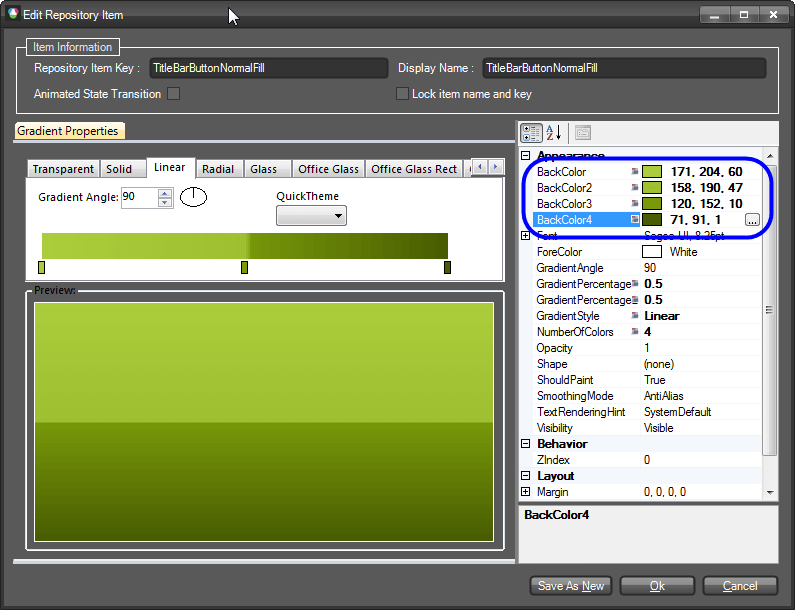Click the Categorized view icon in property grid
Screen dimensions: 795x610
tap(531, 132)
